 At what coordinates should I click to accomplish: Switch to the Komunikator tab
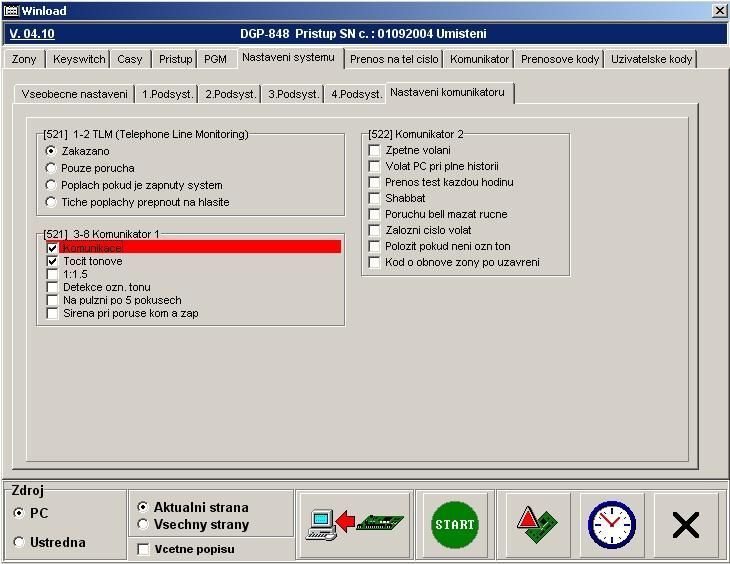point(479,59)
